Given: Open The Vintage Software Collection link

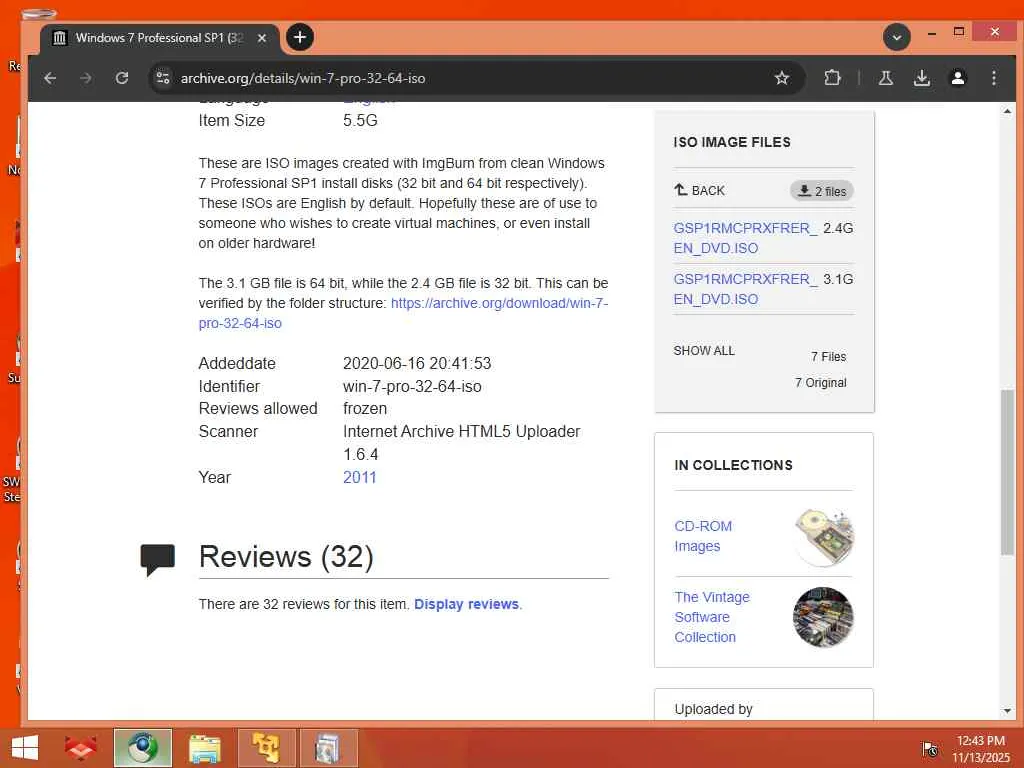Looking at the screenshot, I should 712,617.
